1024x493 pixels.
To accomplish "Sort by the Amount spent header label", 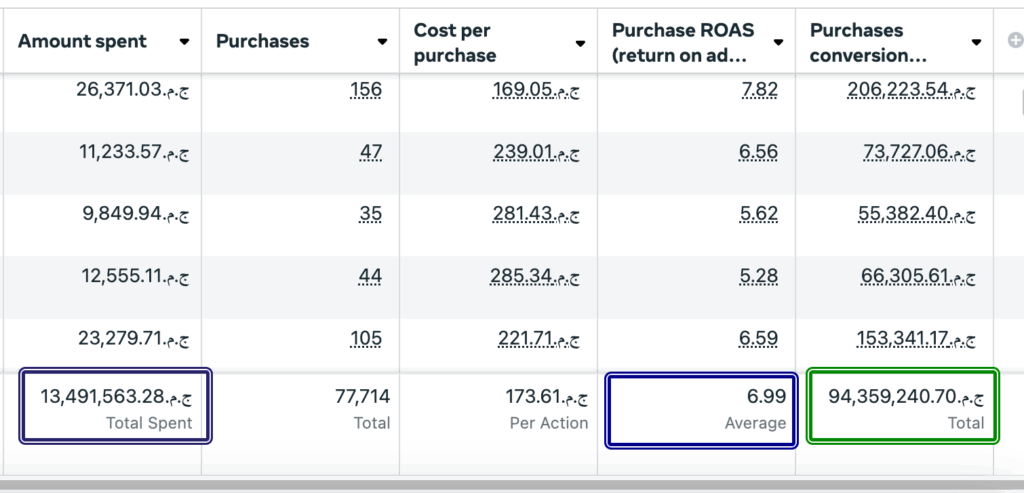I will 82,41.
